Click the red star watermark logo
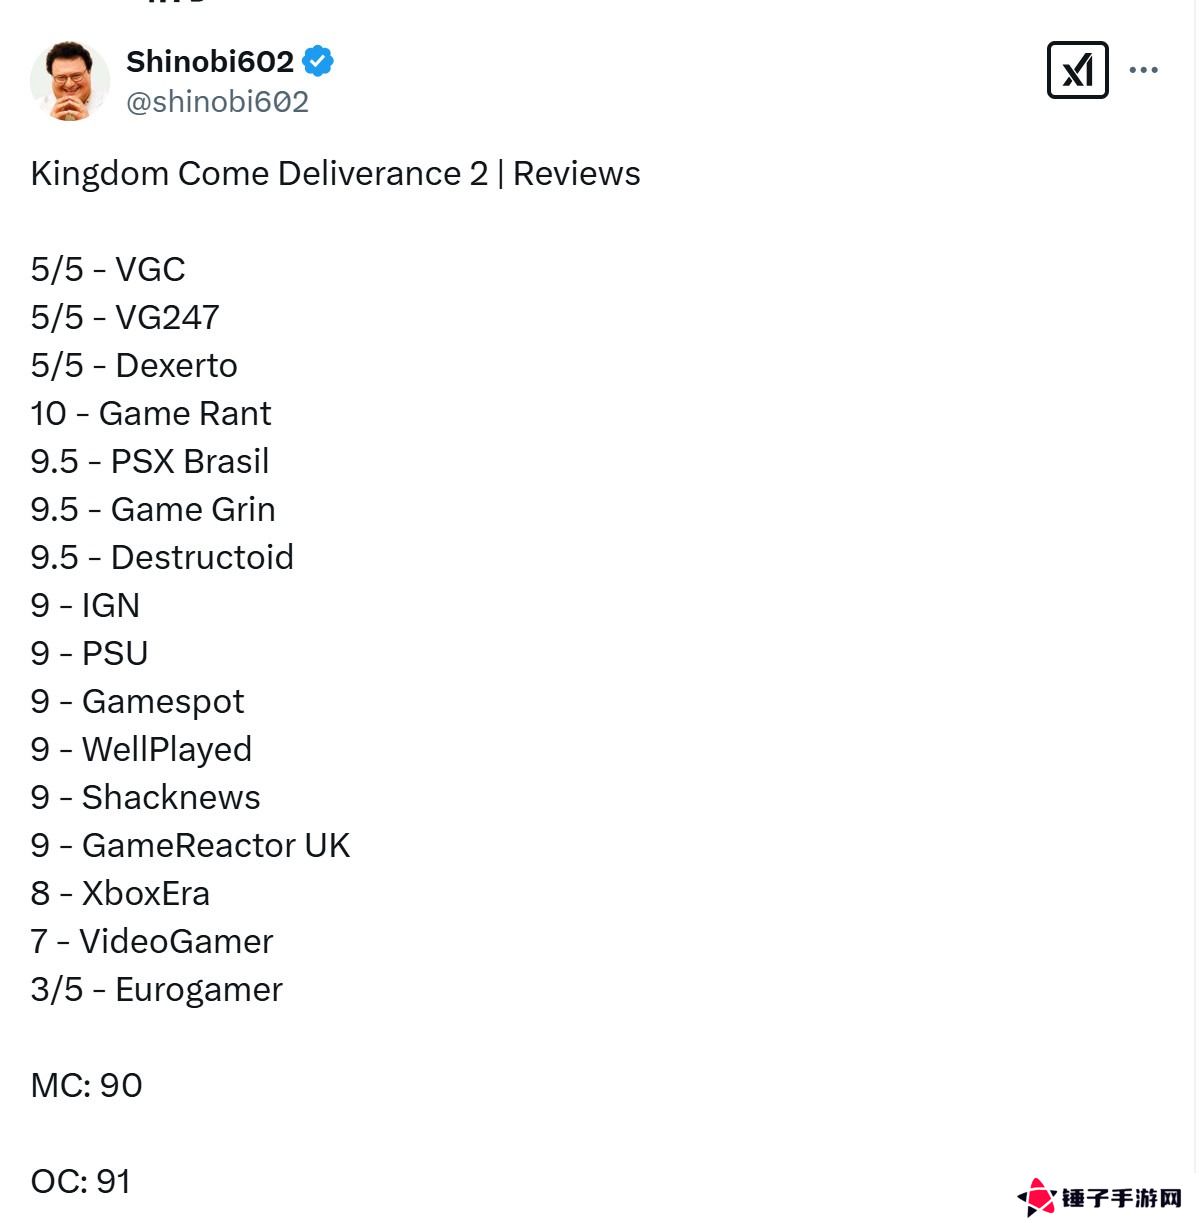Image resolution: width=1199 pixels, height=1223 pixels. (1037, 1196)
